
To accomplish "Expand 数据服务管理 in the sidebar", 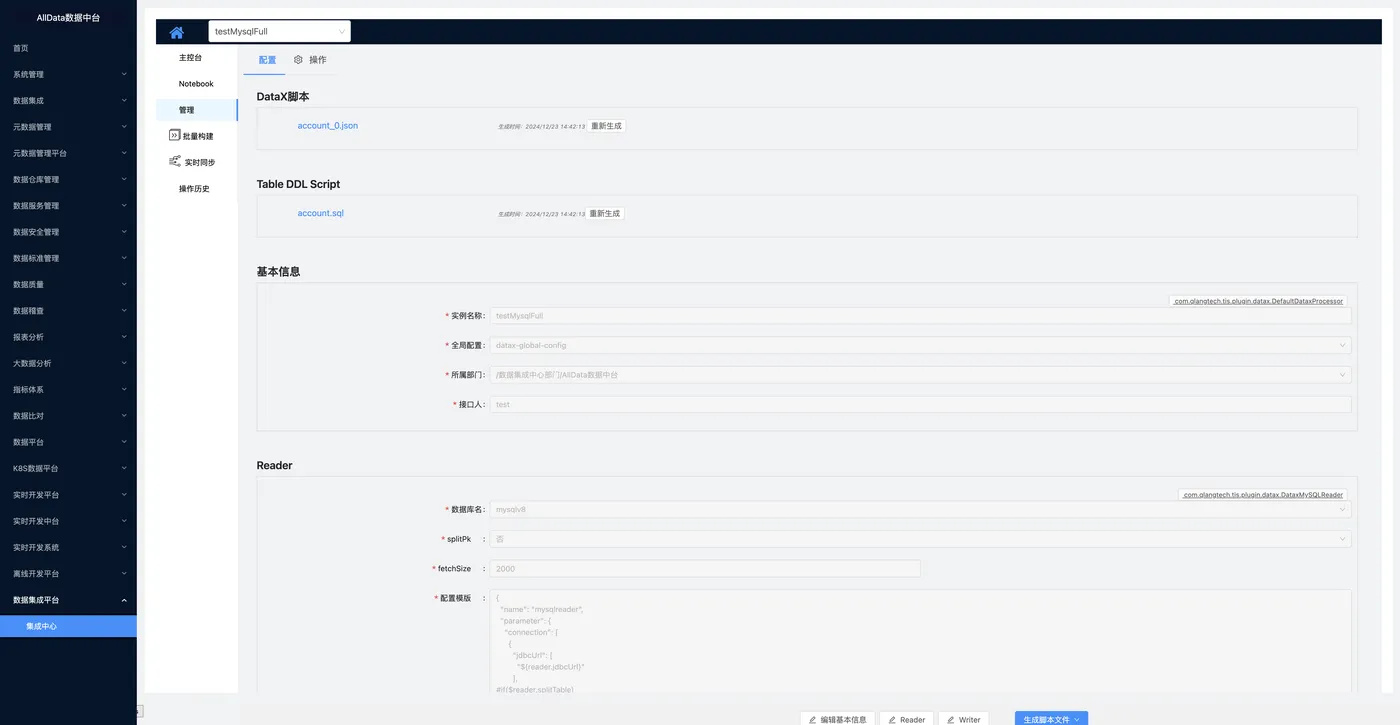I will pyautogui.click(x=68, y=206).
